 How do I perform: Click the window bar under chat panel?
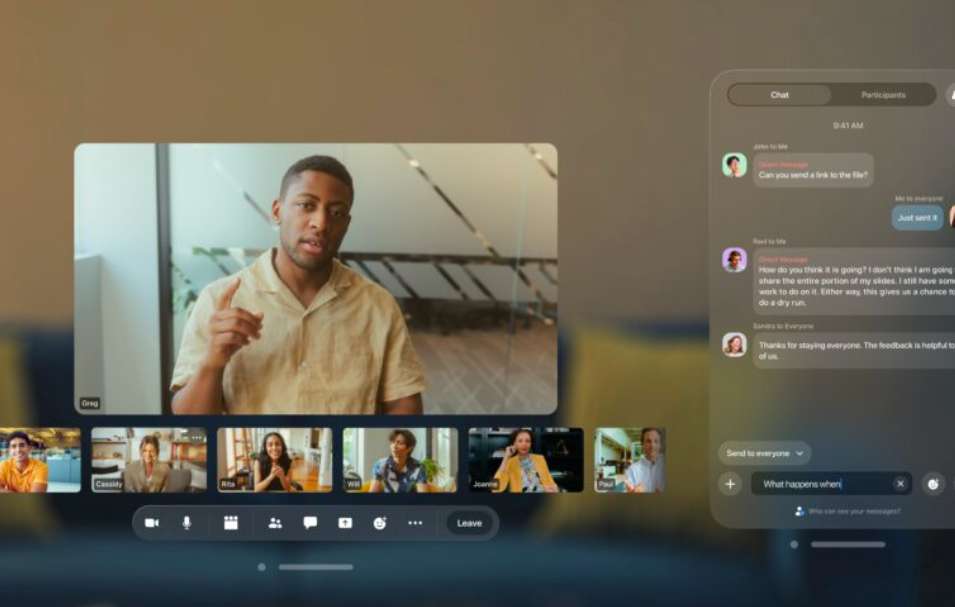pyautogui.click(x=848, y=544)
